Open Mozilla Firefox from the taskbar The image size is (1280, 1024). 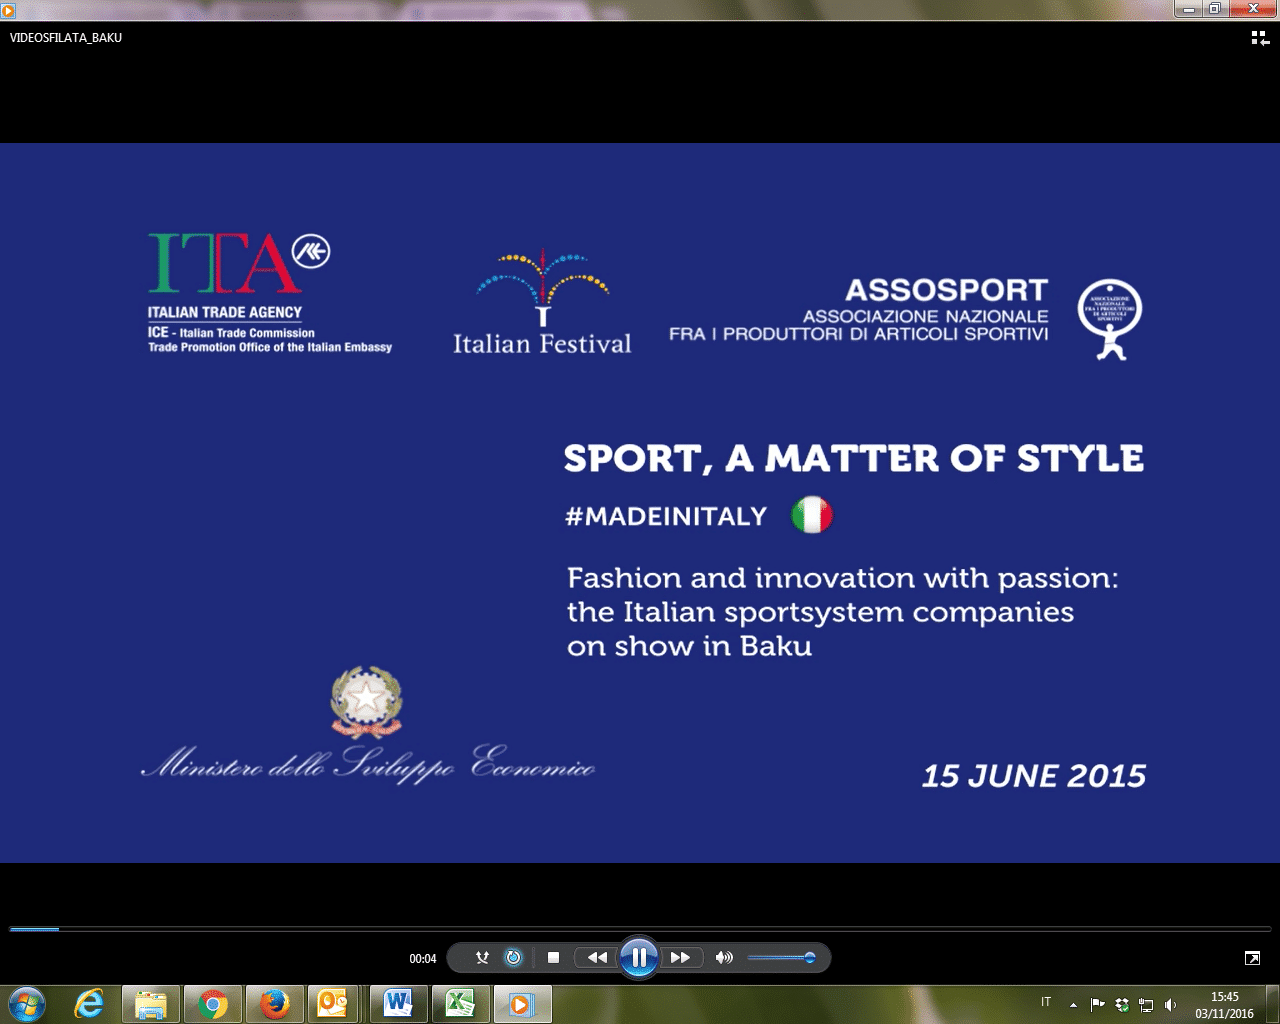click(274, 1003)
